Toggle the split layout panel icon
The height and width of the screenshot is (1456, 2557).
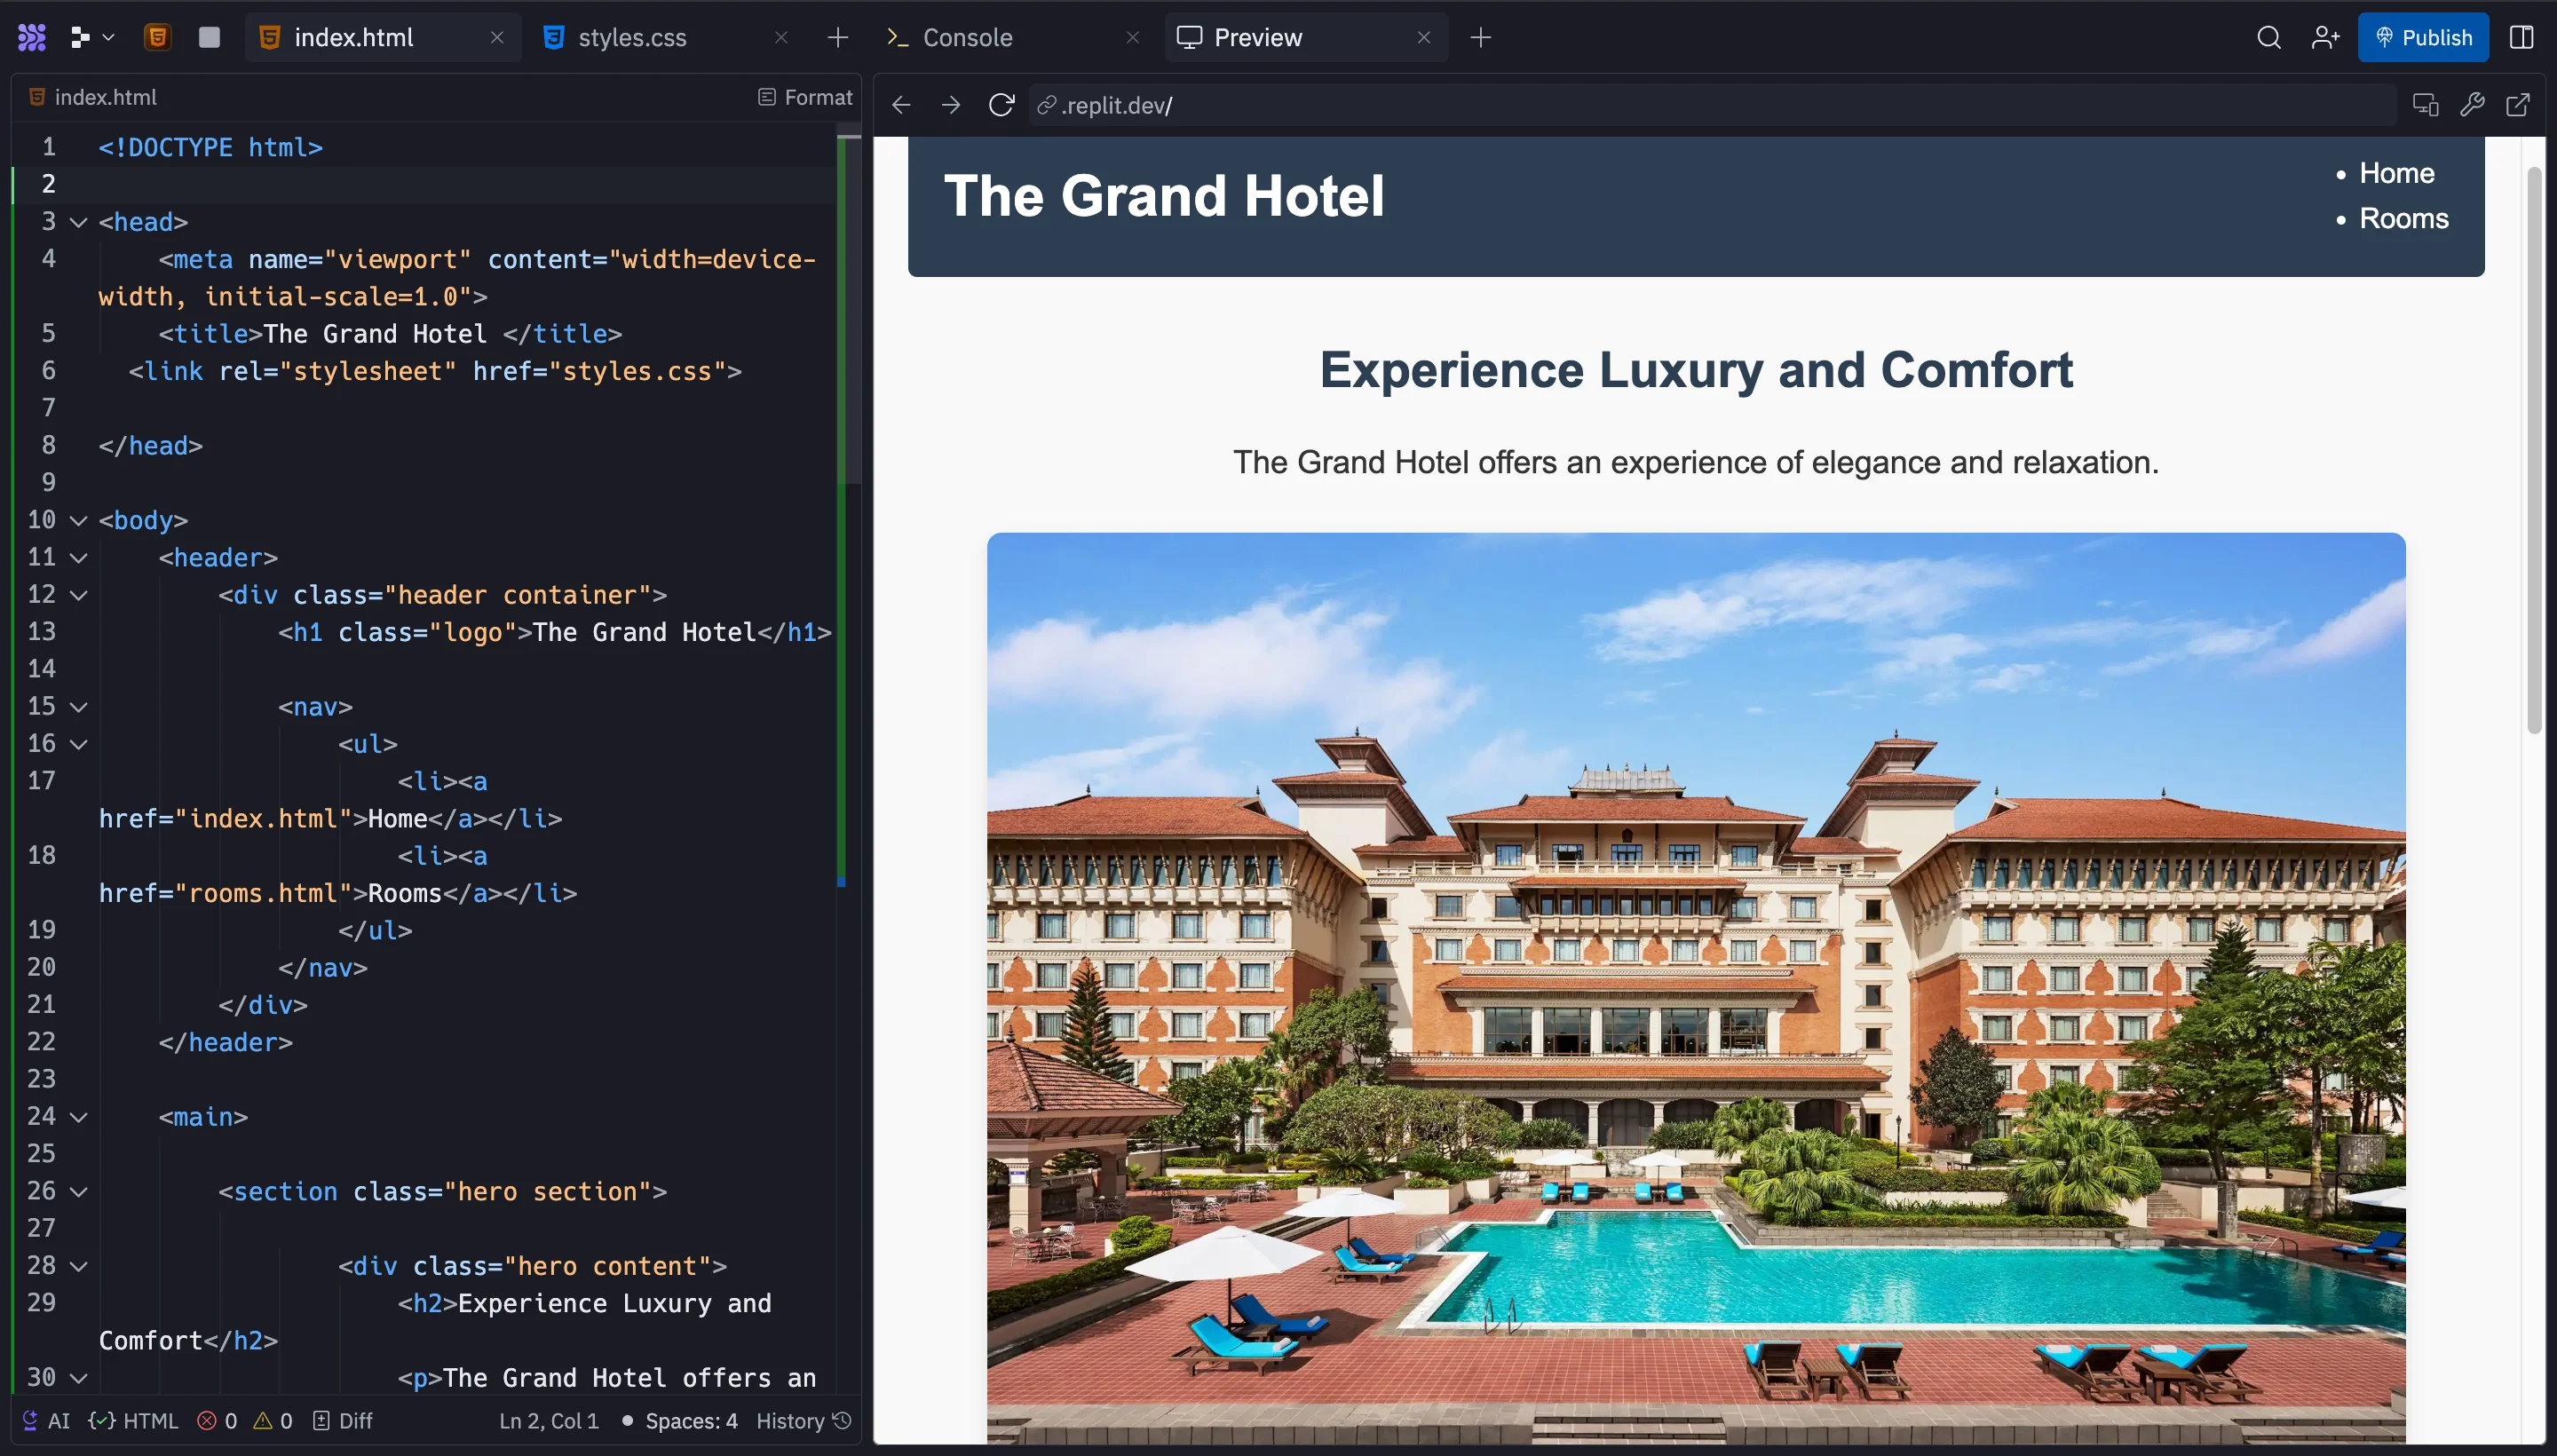pyautogui.click(x=2521, y=37)
